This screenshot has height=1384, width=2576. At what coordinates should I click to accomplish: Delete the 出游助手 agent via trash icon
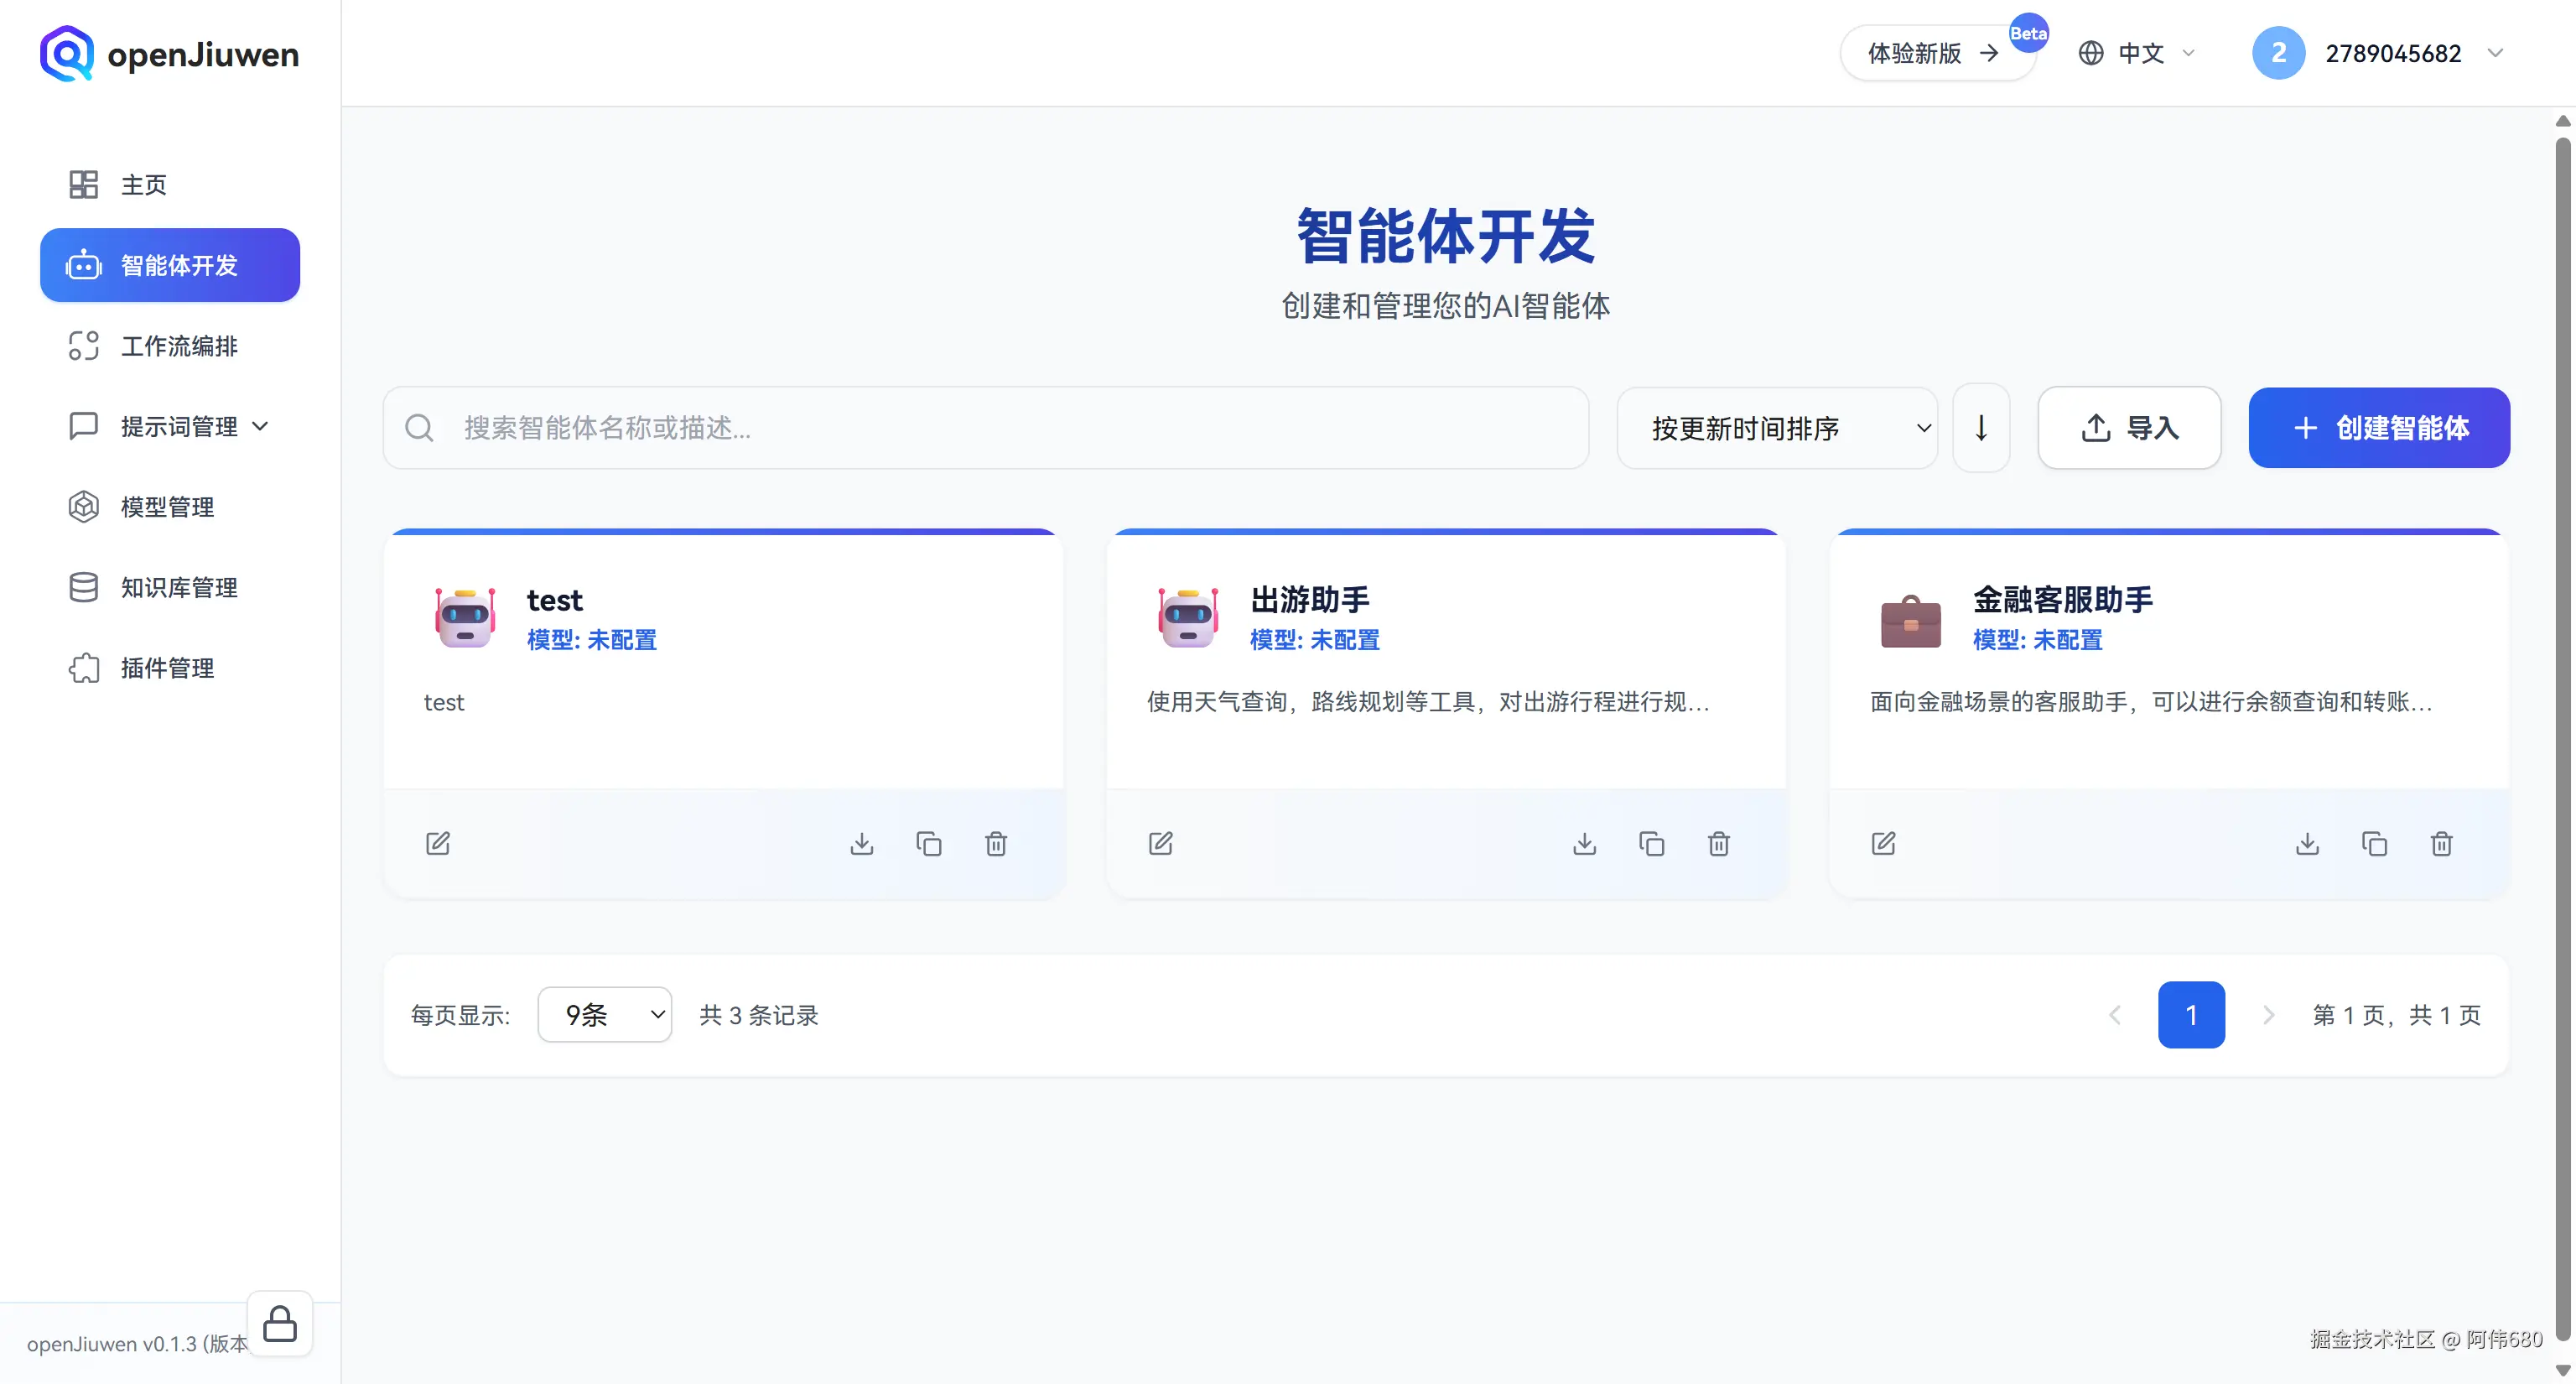1718,843
